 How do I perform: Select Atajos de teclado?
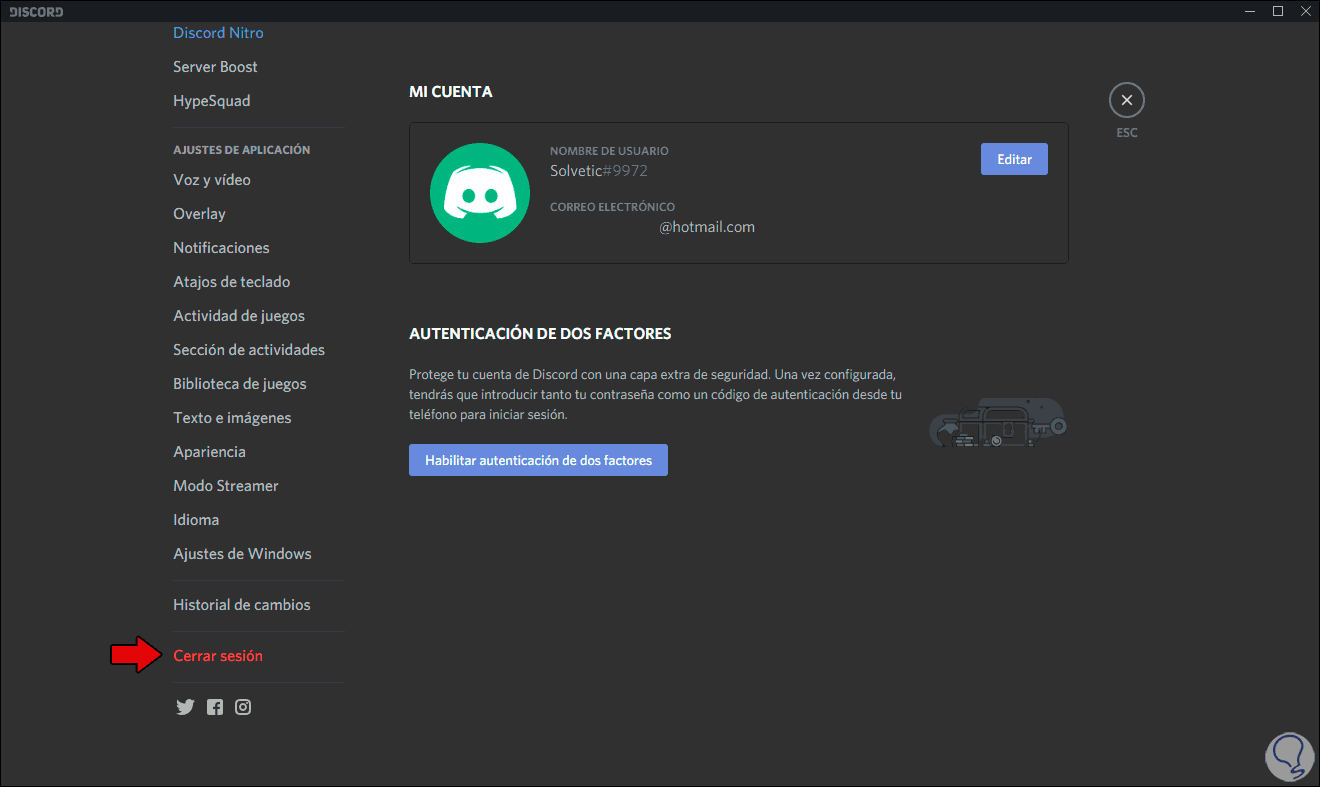click(x=231, y=281)
